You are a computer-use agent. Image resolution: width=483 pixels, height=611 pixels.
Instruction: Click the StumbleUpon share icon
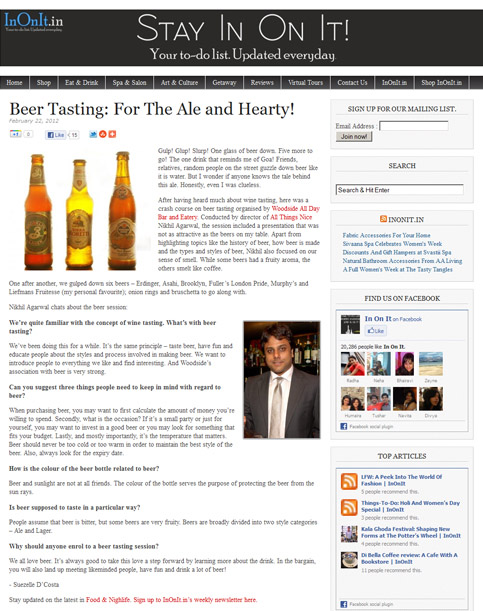coord(103,134)
